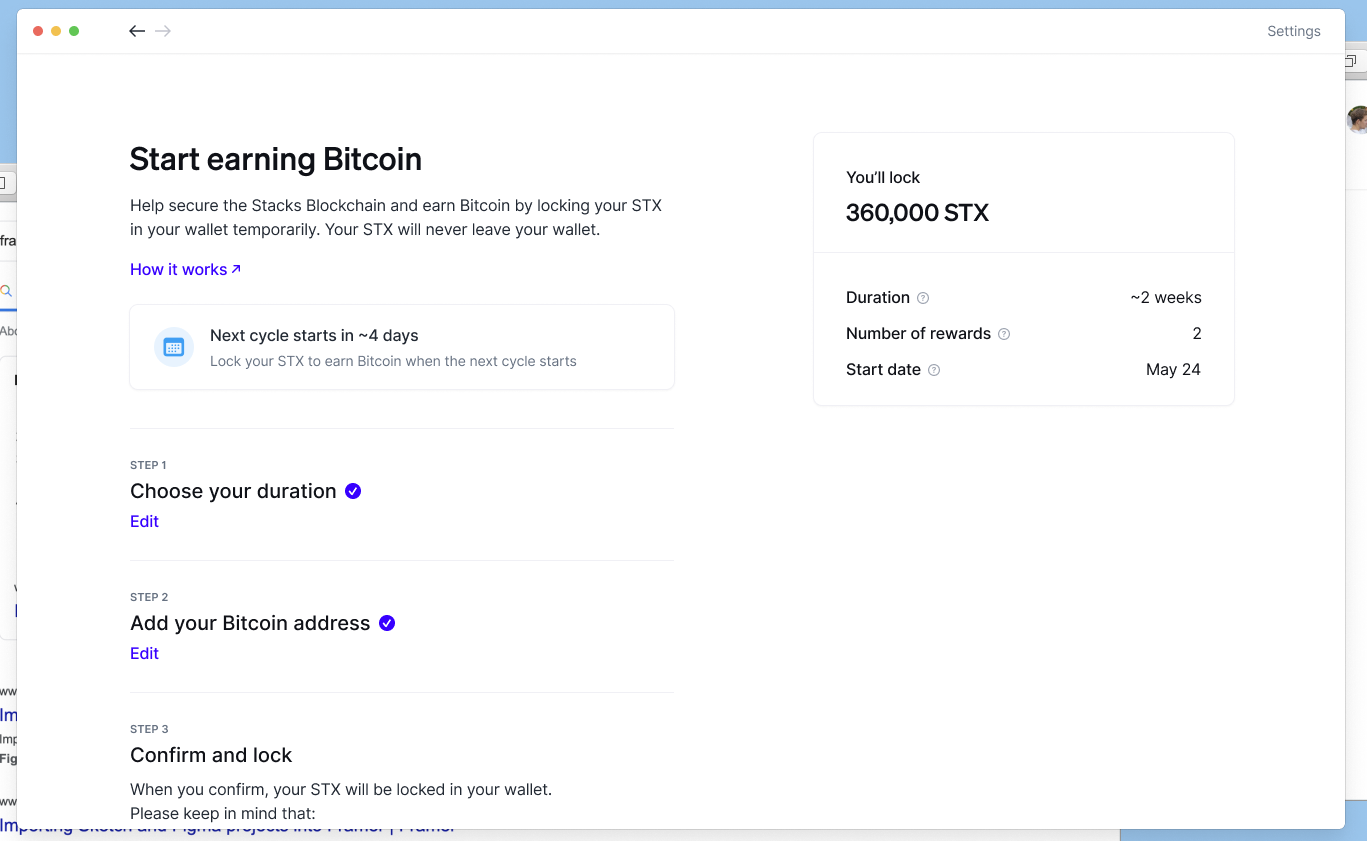Click the checkmark badge beside Add your Bitcoin address

[x=387, y=622]
